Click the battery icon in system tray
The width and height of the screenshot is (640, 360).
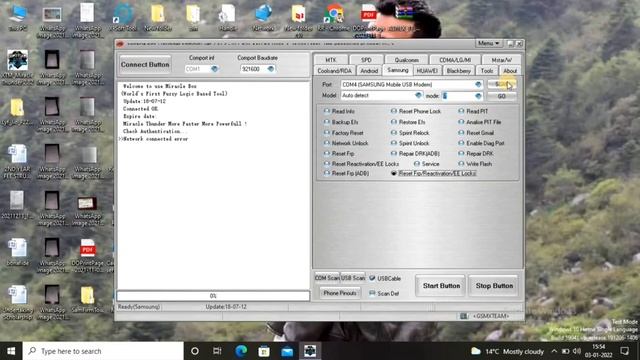pyautogui.click(x=566, y=351)
